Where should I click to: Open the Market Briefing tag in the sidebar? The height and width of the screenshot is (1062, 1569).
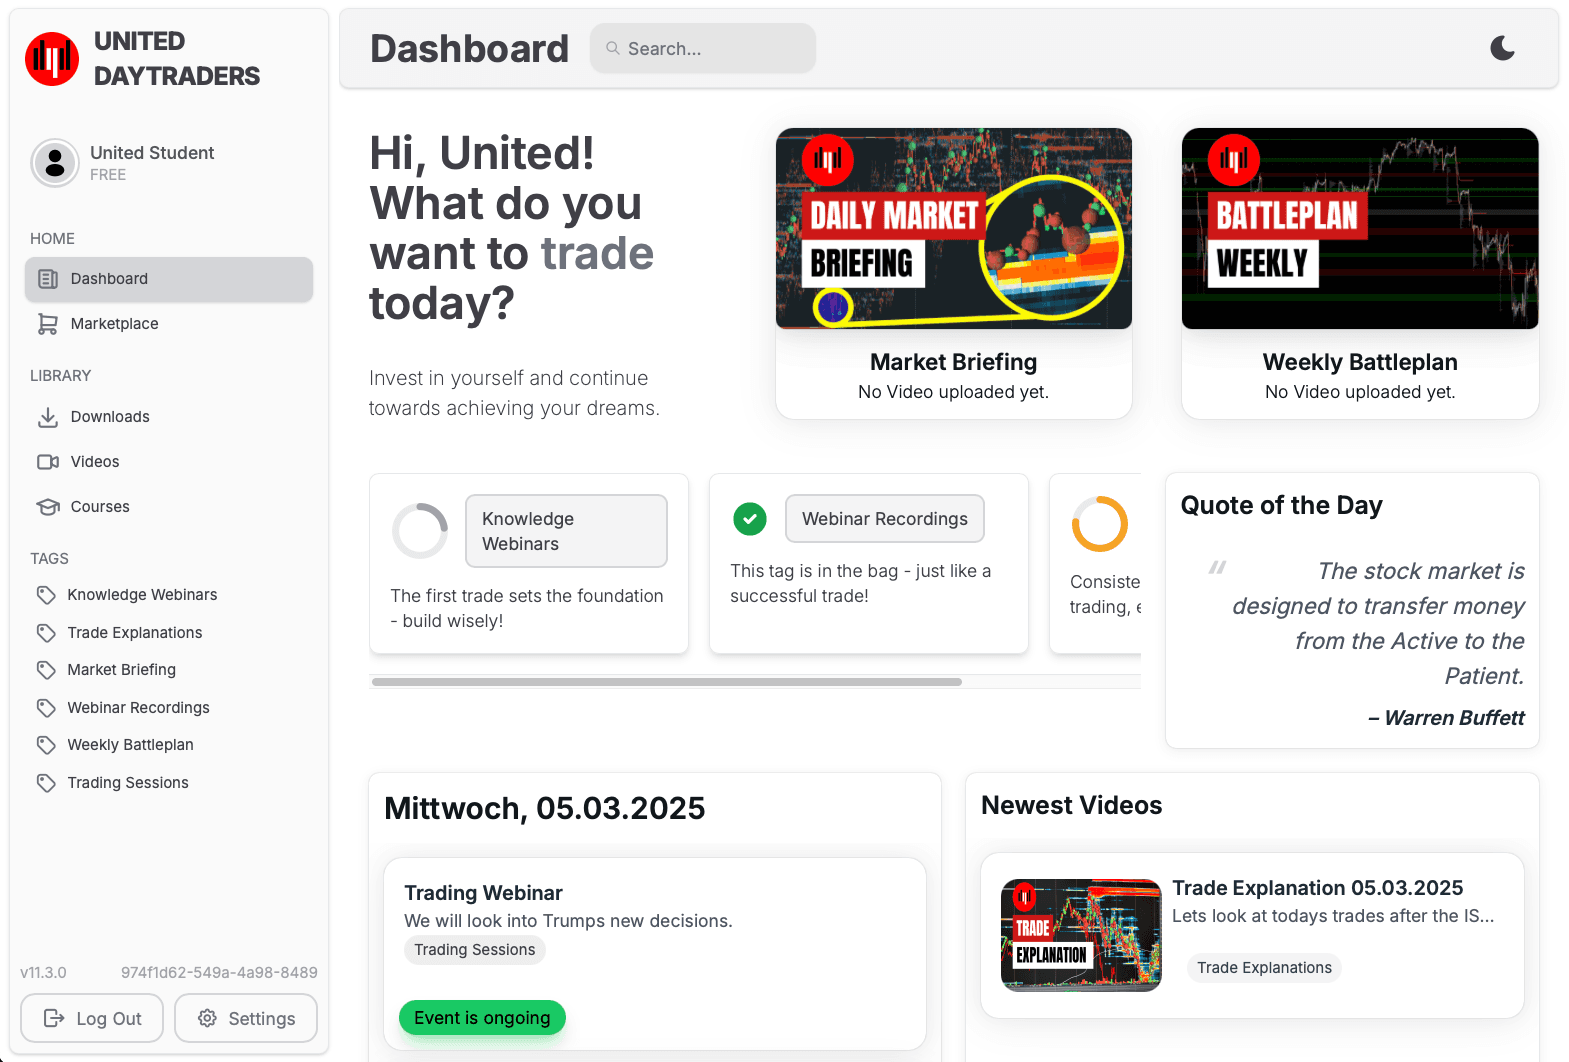[x=121, y=670]
